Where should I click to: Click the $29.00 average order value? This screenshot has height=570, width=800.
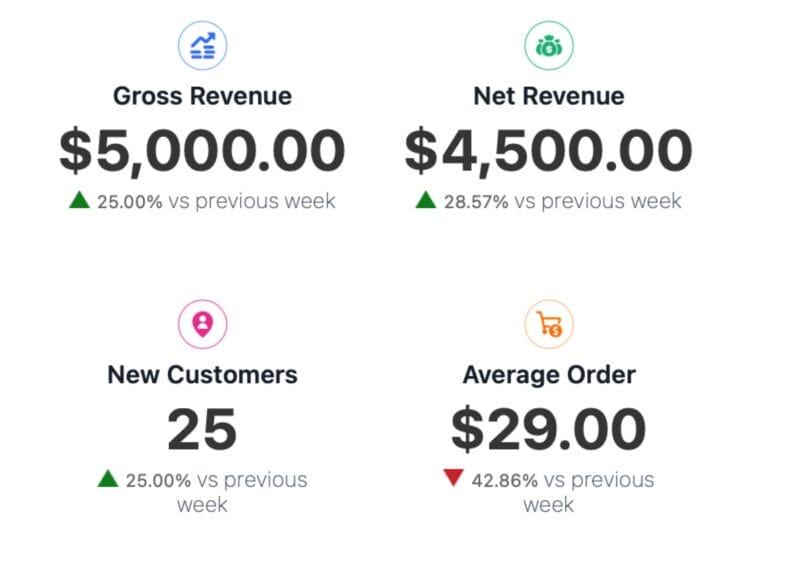(x=548, y=429)
